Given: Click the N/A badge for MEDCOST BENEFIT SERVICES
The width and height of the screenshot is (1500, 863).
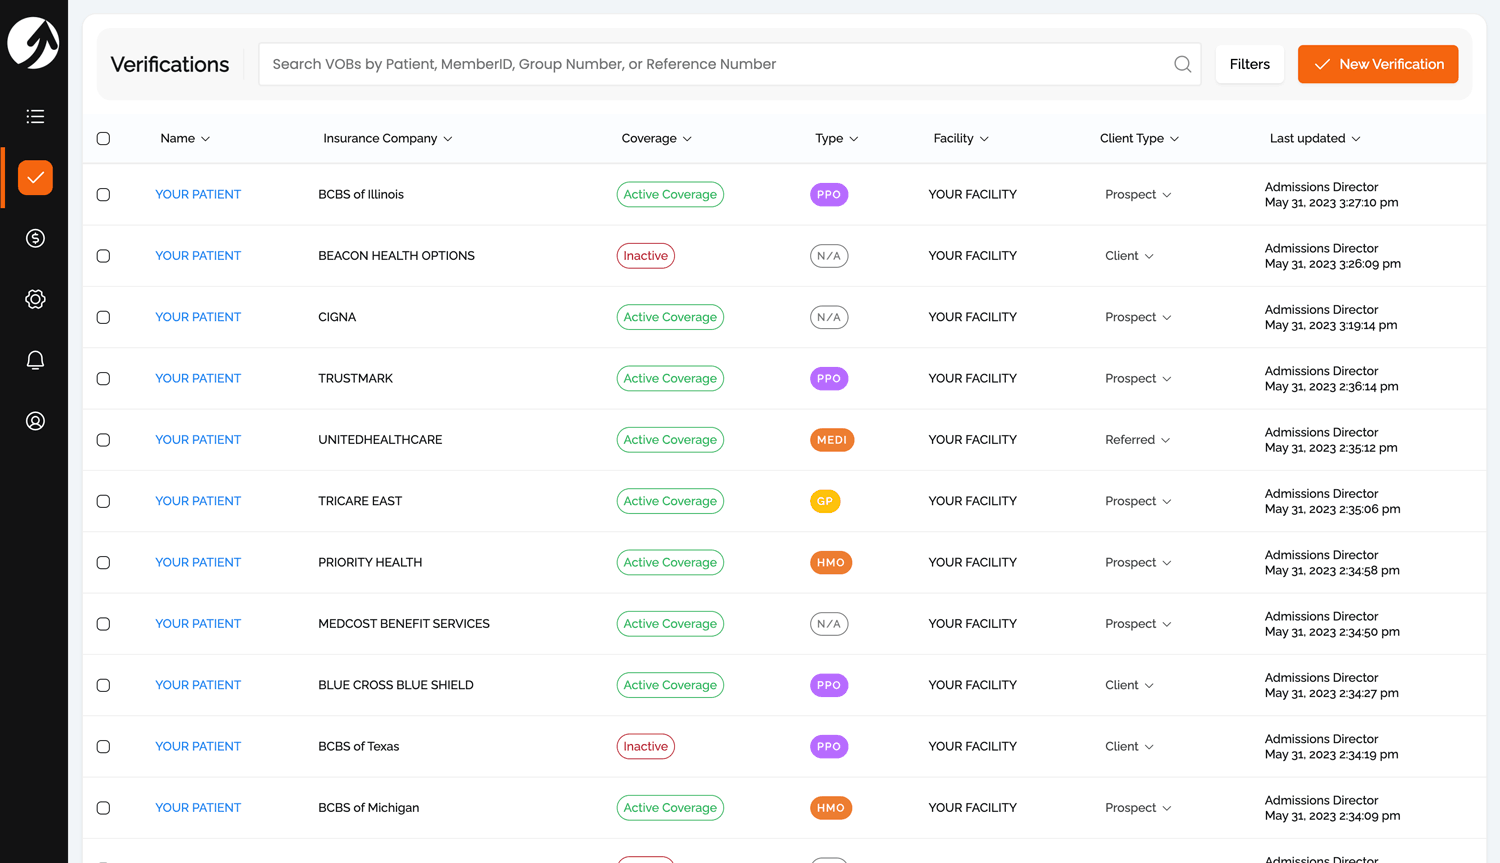Looking at the screenshot, I should pos(829,624).
